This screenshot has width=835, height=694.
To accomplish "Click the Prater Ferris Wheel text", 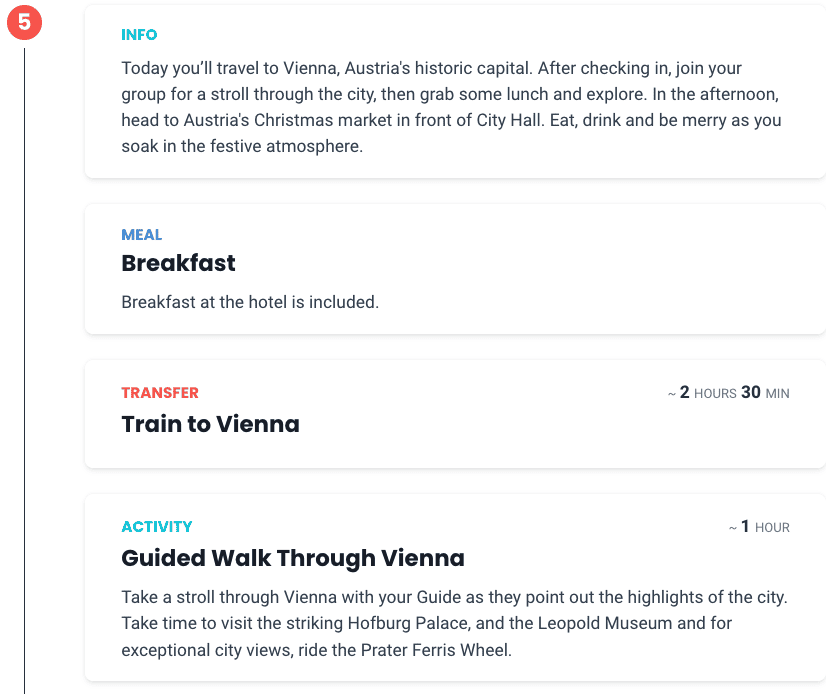I will (436, 650).
